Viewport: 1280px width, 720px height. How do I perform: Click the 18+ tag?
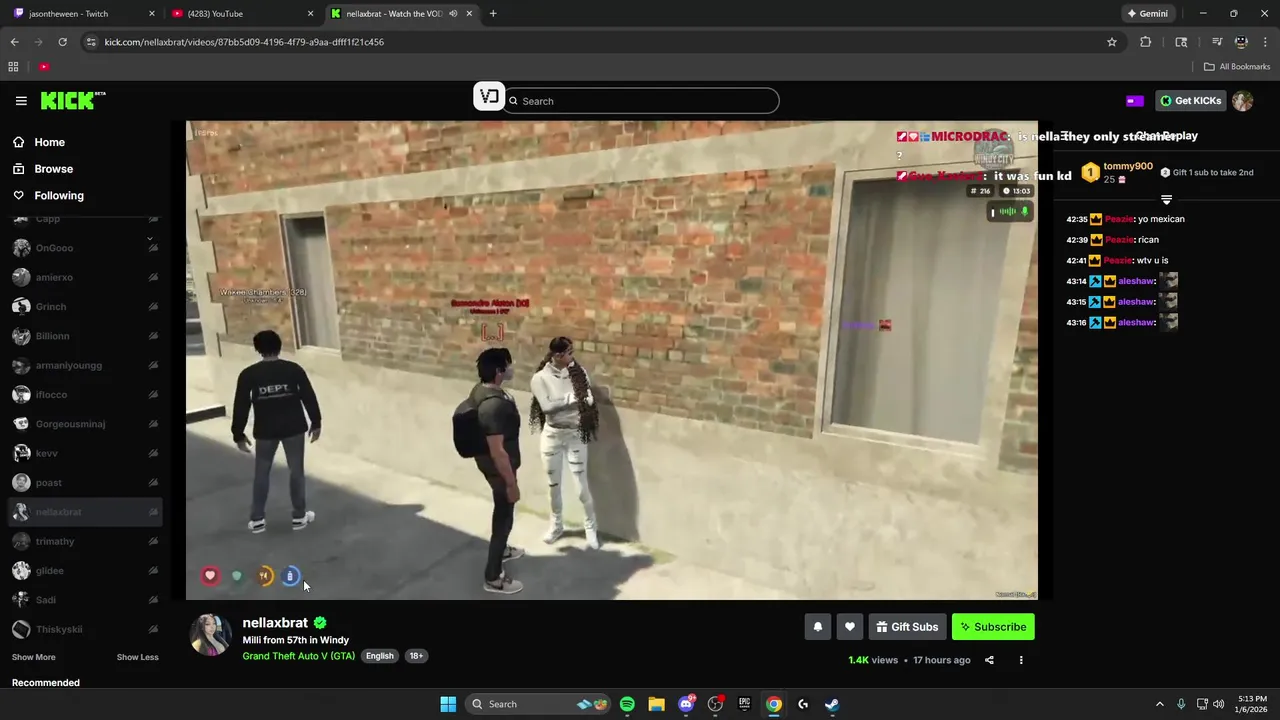(x=416, y=656)
